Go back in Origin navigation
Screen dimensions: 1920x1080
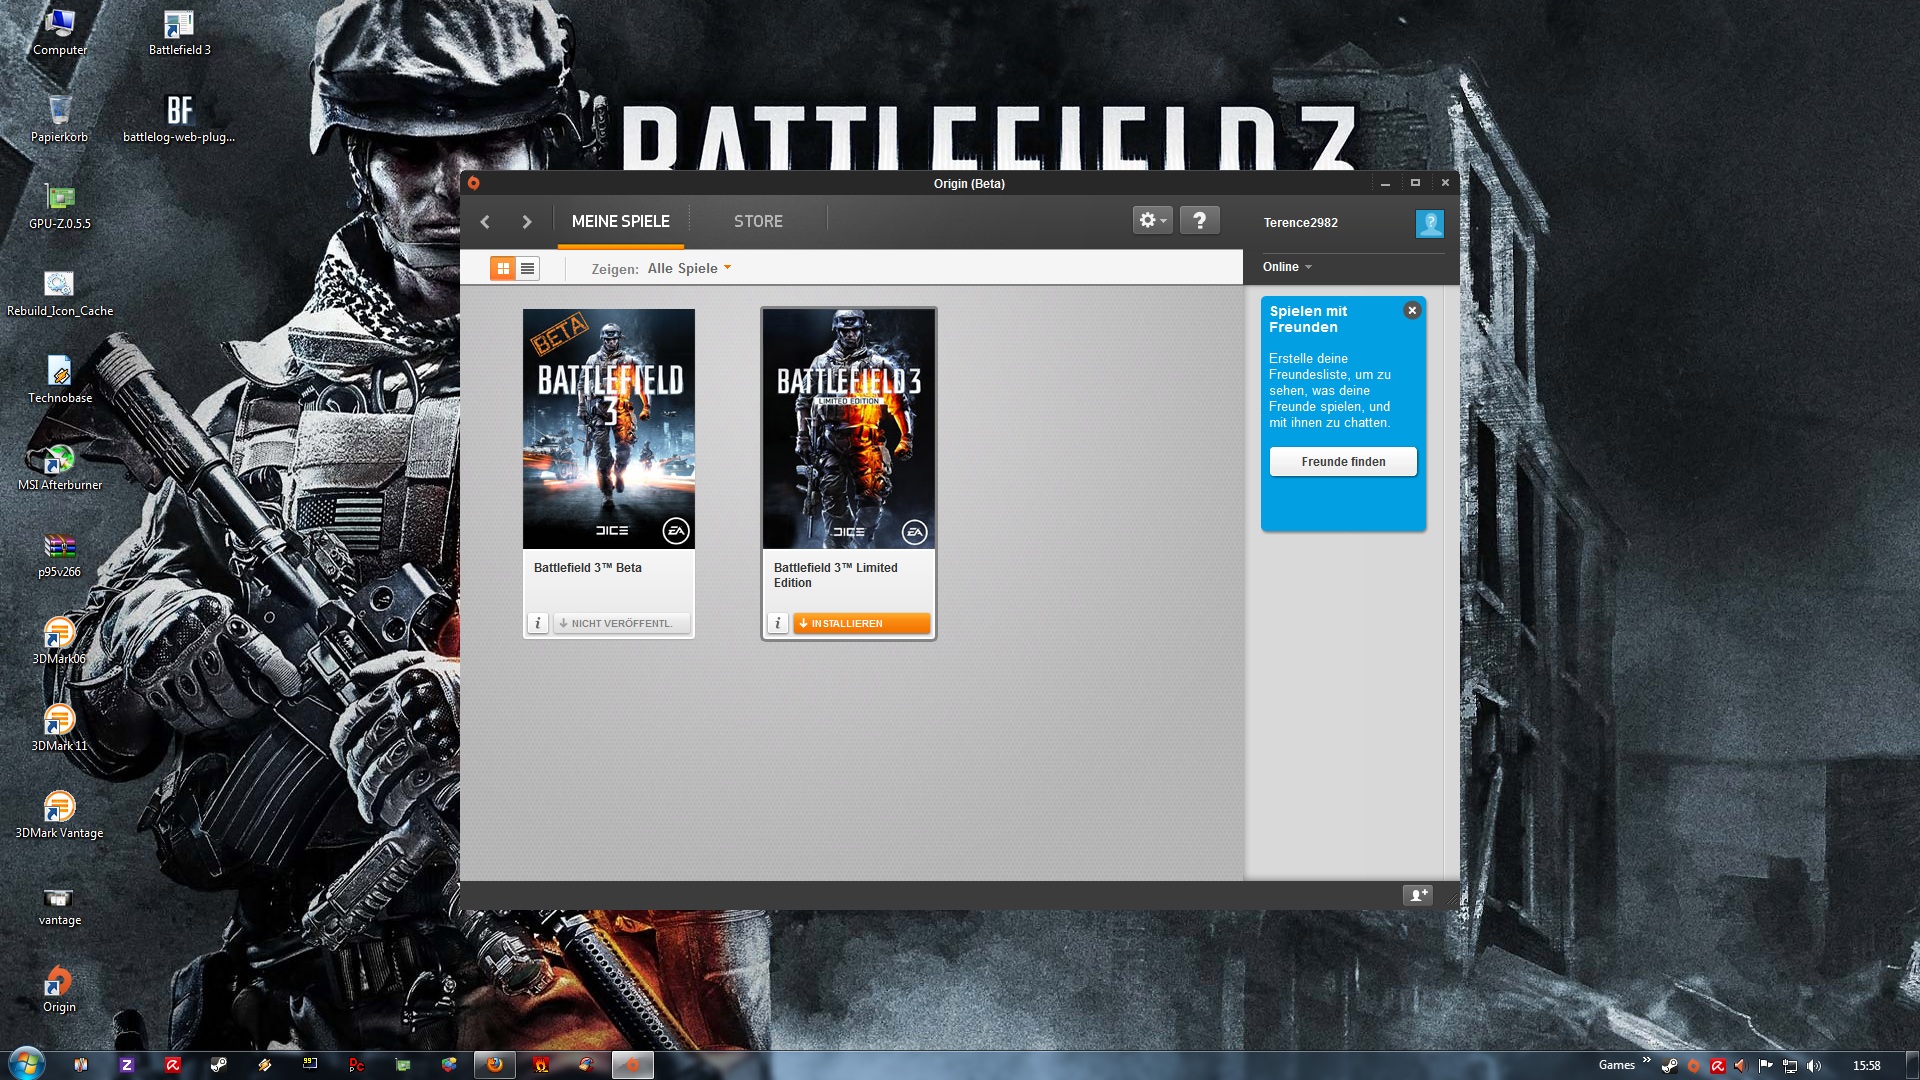(485, 222)
